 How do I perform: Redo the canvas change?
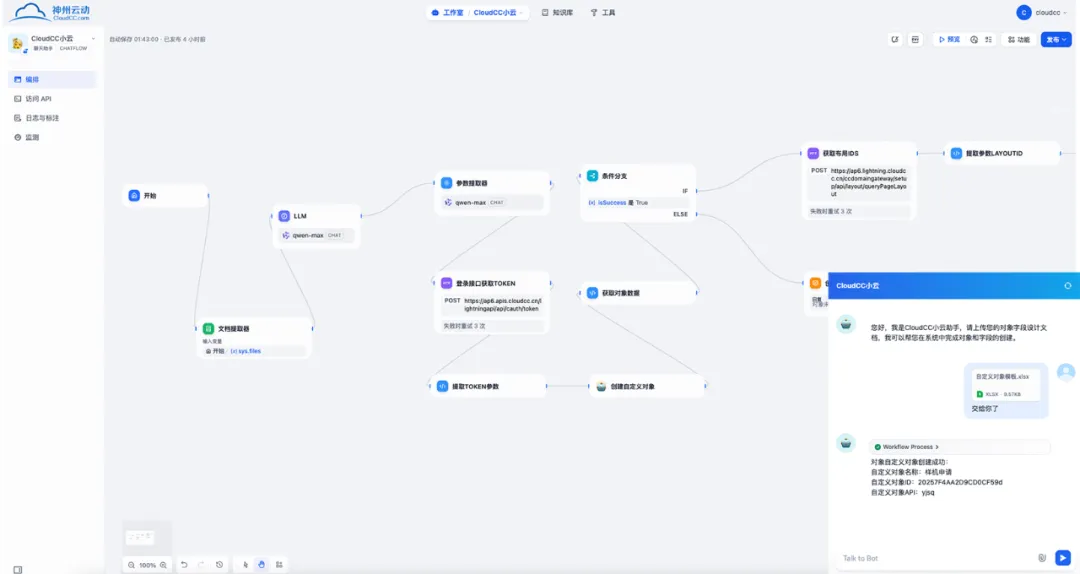click(x=201, y=565)
